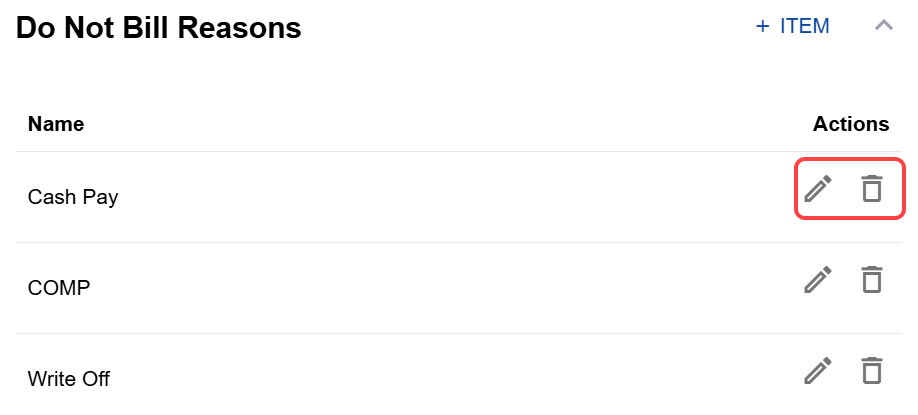Delete the Write Off entry
This screenshot has width=918, height=415.
point(872,371)
